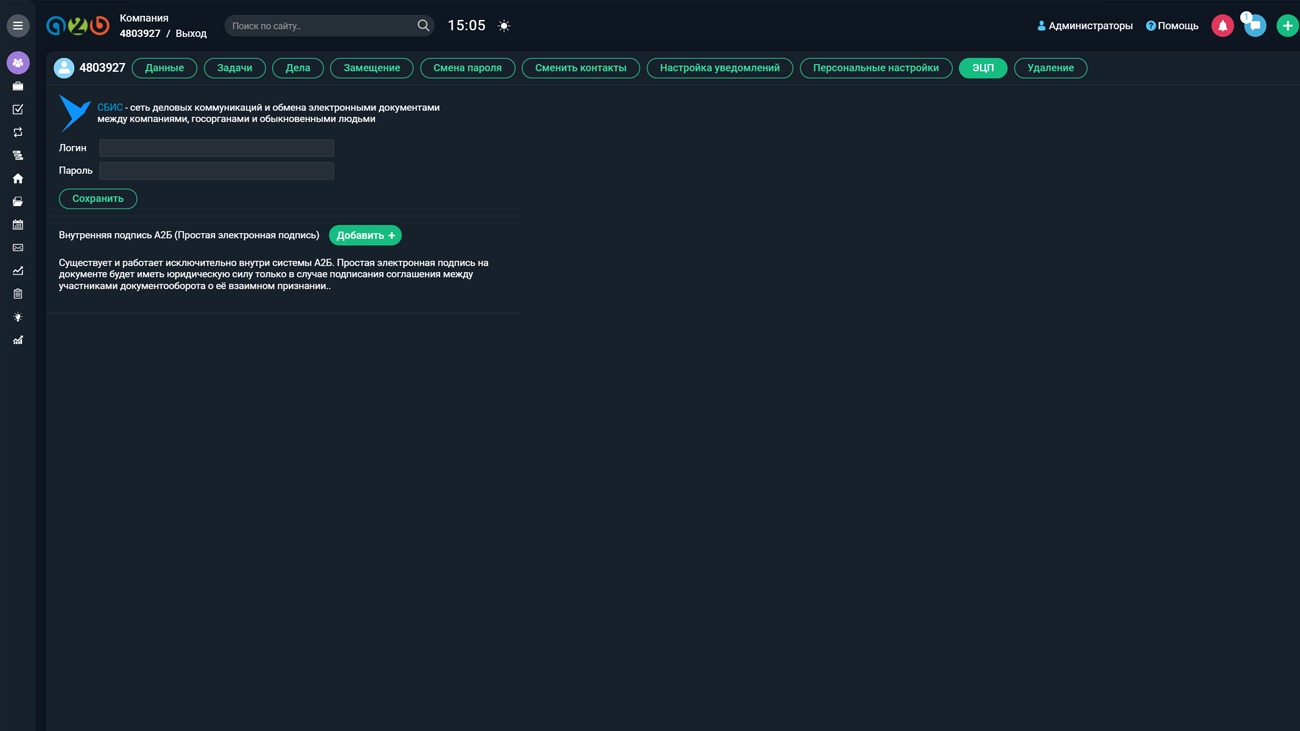Screen dimensions: 1300x731
Task: Open the blue chat messages icon
Action: coord(1255,26)
